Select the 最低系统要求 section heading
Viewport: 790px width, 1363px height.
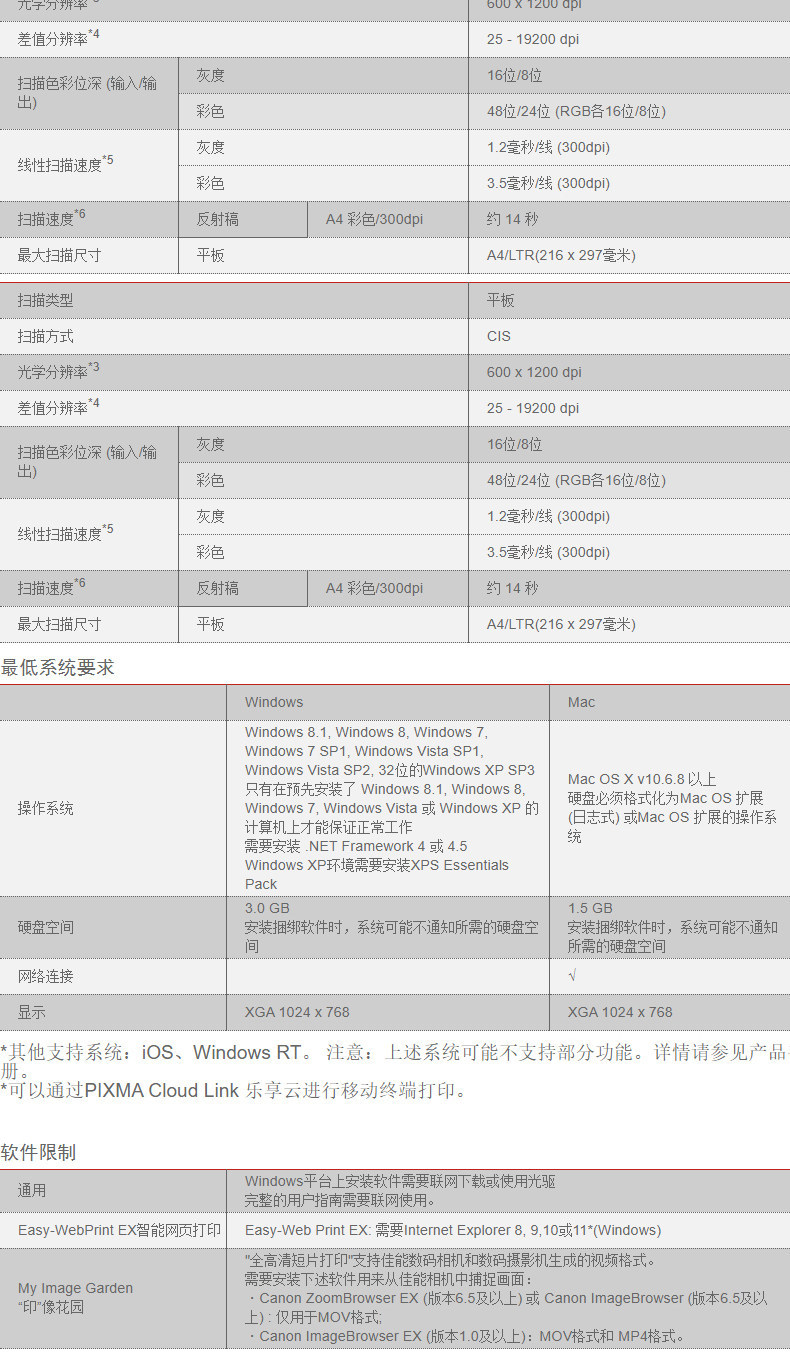58,668
